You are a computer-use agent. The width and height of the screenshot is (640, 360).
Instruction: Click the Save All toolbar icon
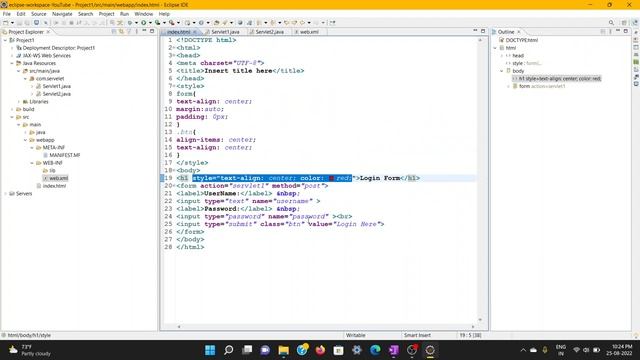tap(27, 23)
